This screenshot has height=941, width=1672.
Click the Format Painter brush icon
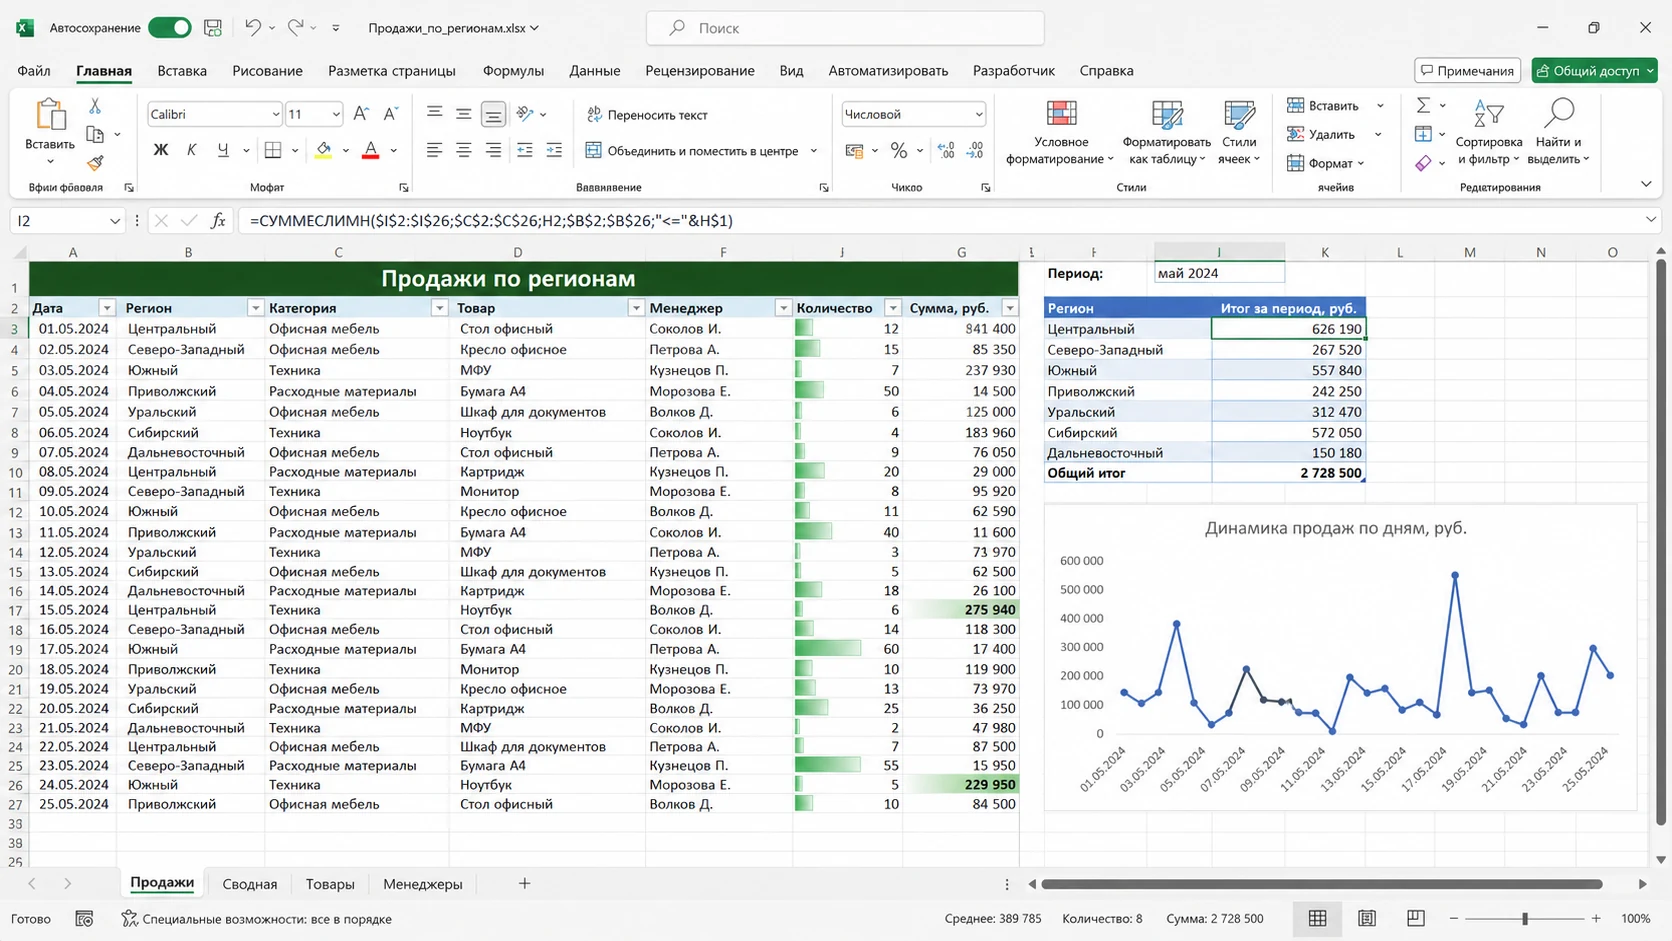click(95, 162)
